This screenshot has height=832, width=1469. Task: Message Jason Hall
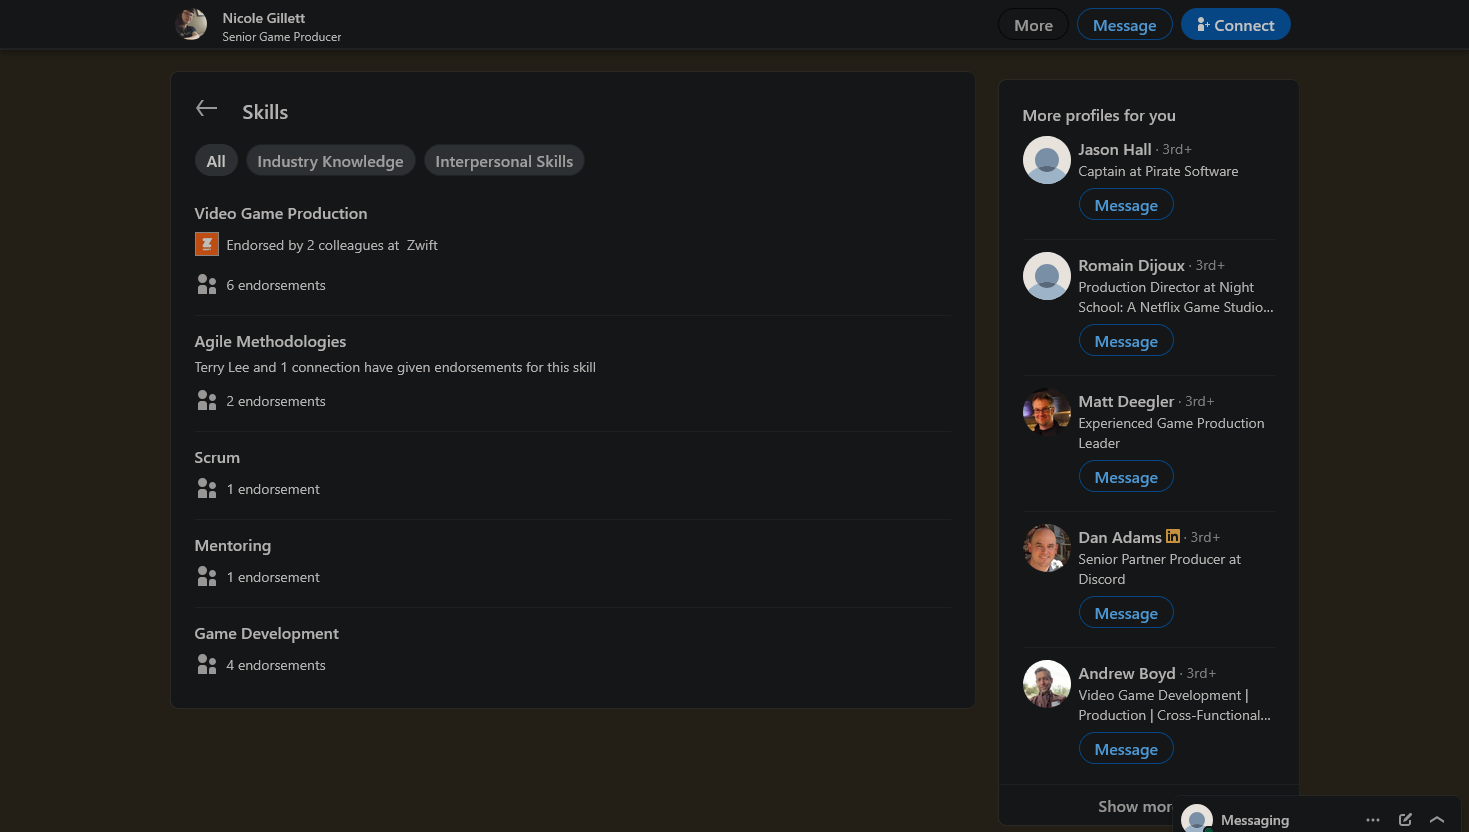click(x=1126, y=205)
